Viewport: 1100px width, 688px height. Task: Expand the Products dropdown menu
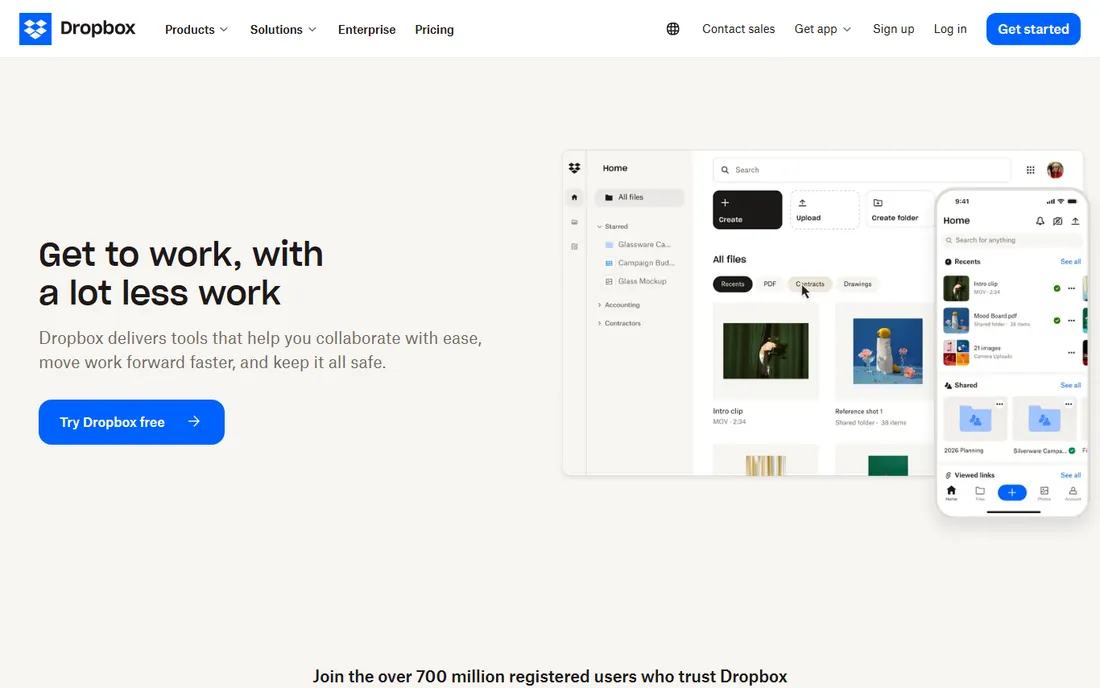coord(196,29)
